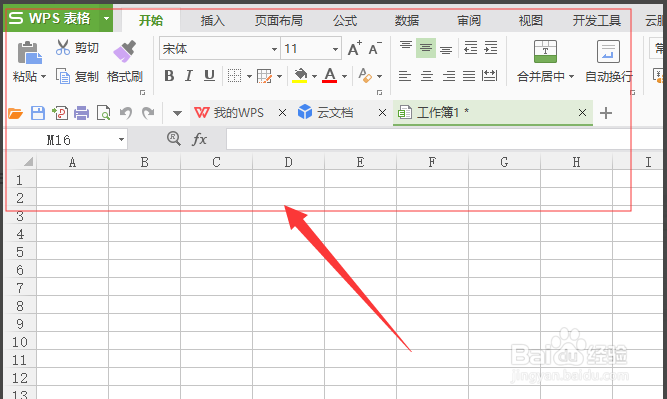Click the fx insert function icon
The height and width of the screenshot is (399, 667).
coord(200,139)
